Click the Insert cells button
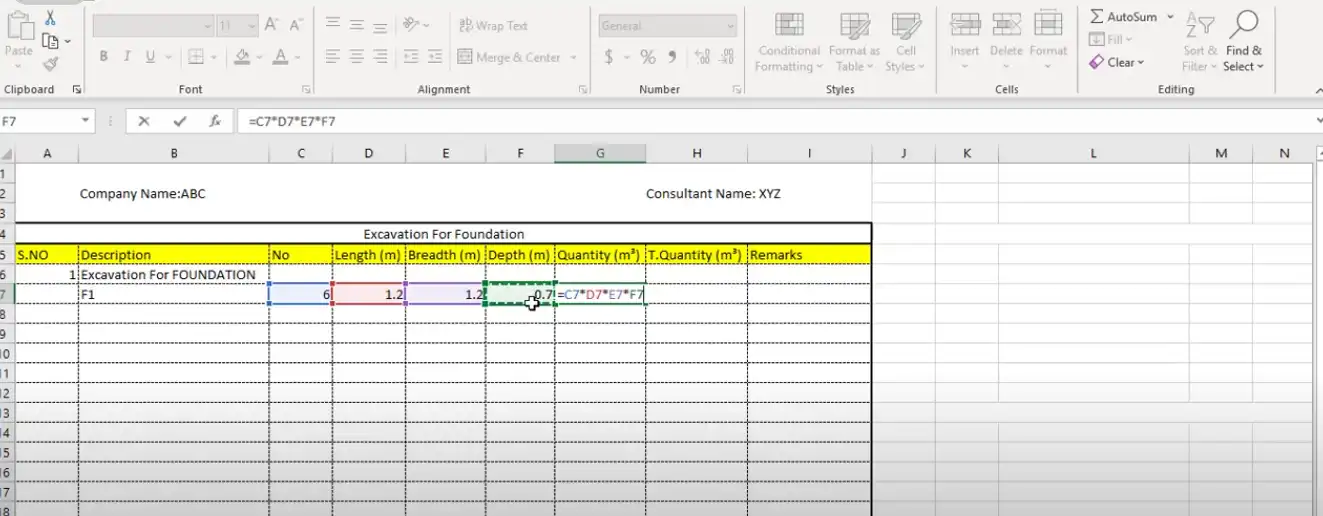The height and width of the screenshot is (516, 1323). pos(965,41)
